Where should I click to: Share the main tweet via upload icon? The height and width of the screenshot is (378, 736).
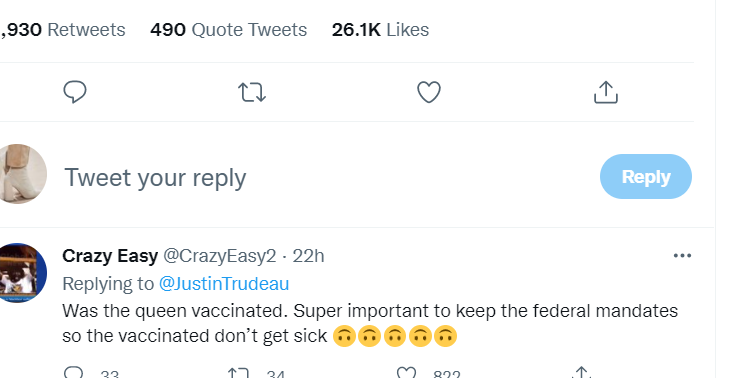point(606,92)
